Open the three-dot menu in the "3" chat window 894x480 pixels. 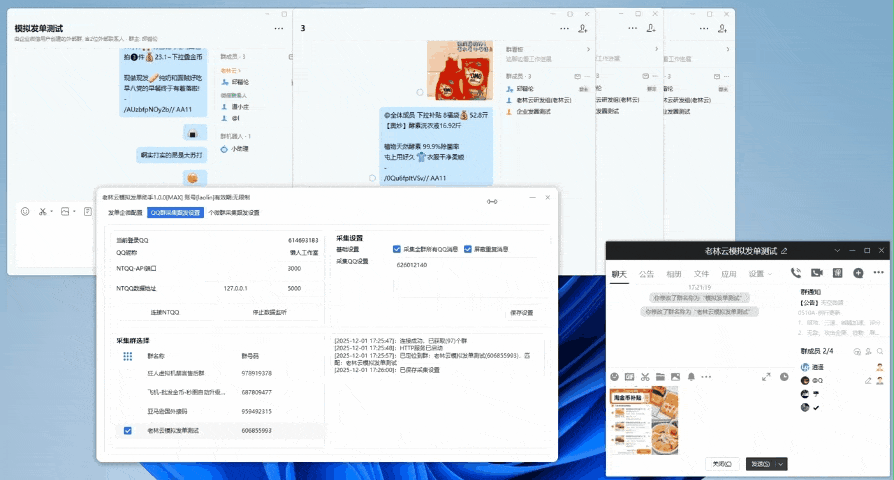point(564,29)
